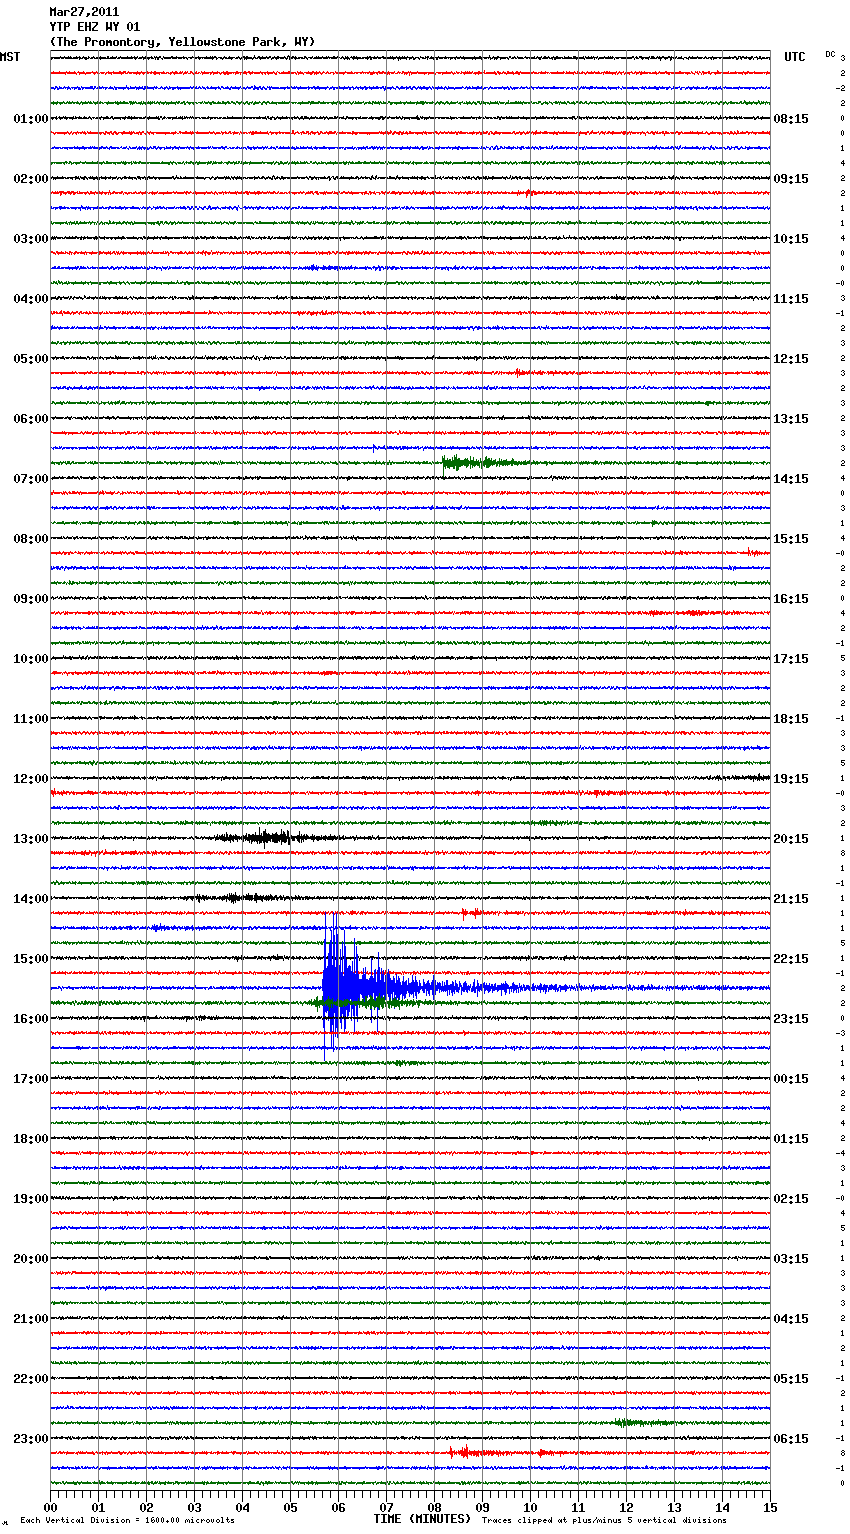Click the Promontory, Yellowstone Park location title
The width and height of the screenshot is (850, 1534).
(x=182, y=42)
